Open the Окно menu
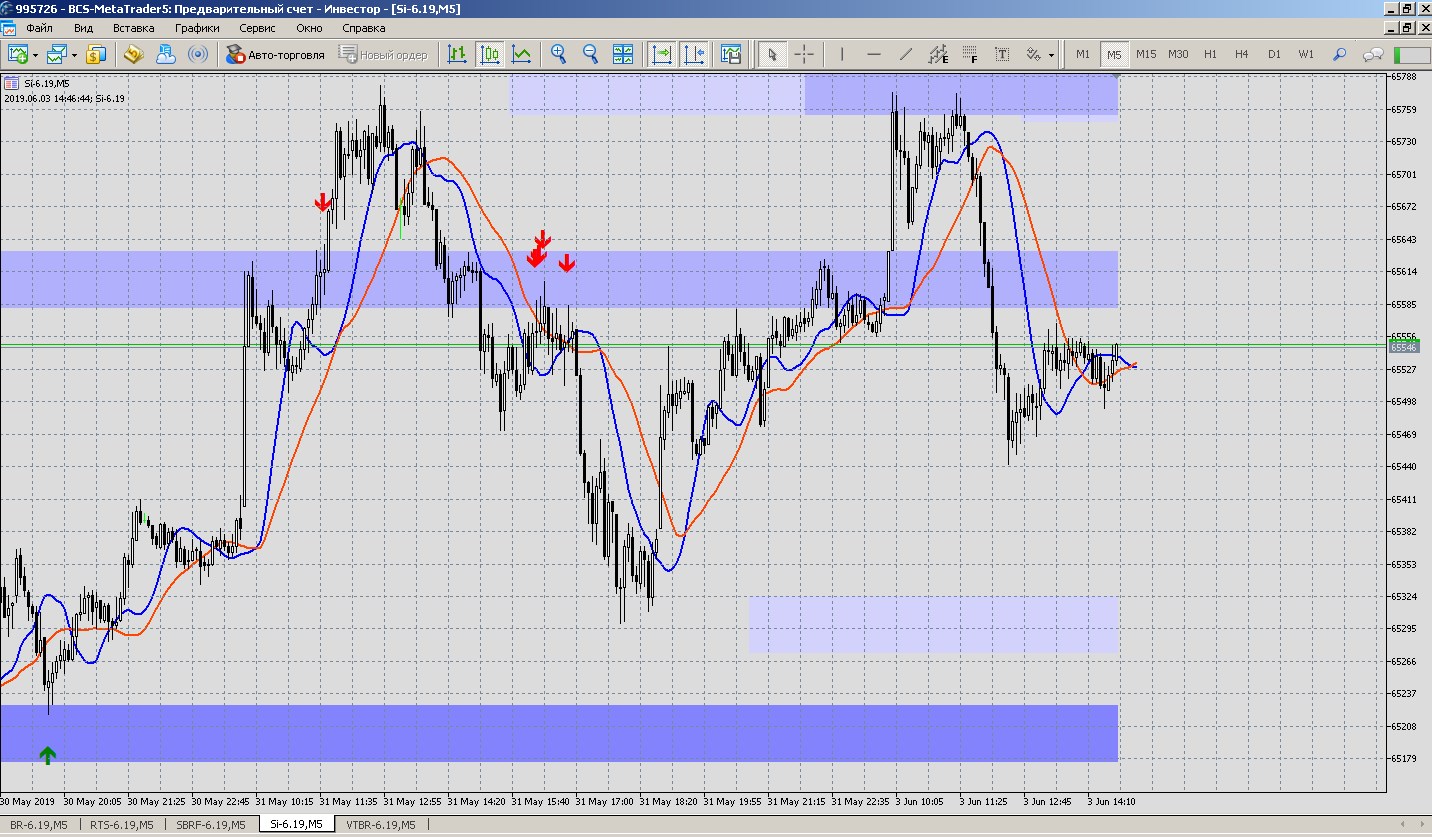Viewport: 1432px width, 837px height. tap(309, 28)
